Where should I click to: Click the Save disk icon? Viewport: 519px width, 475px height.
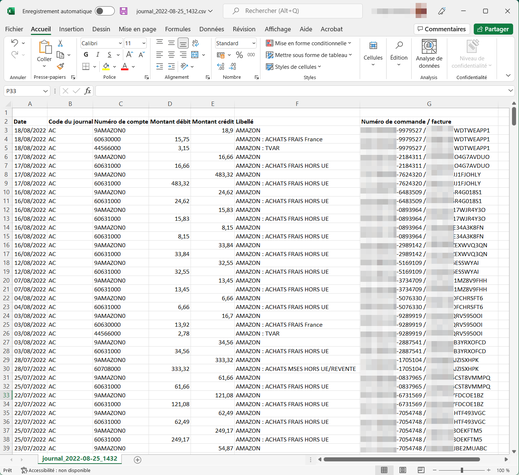coord(124,11)
